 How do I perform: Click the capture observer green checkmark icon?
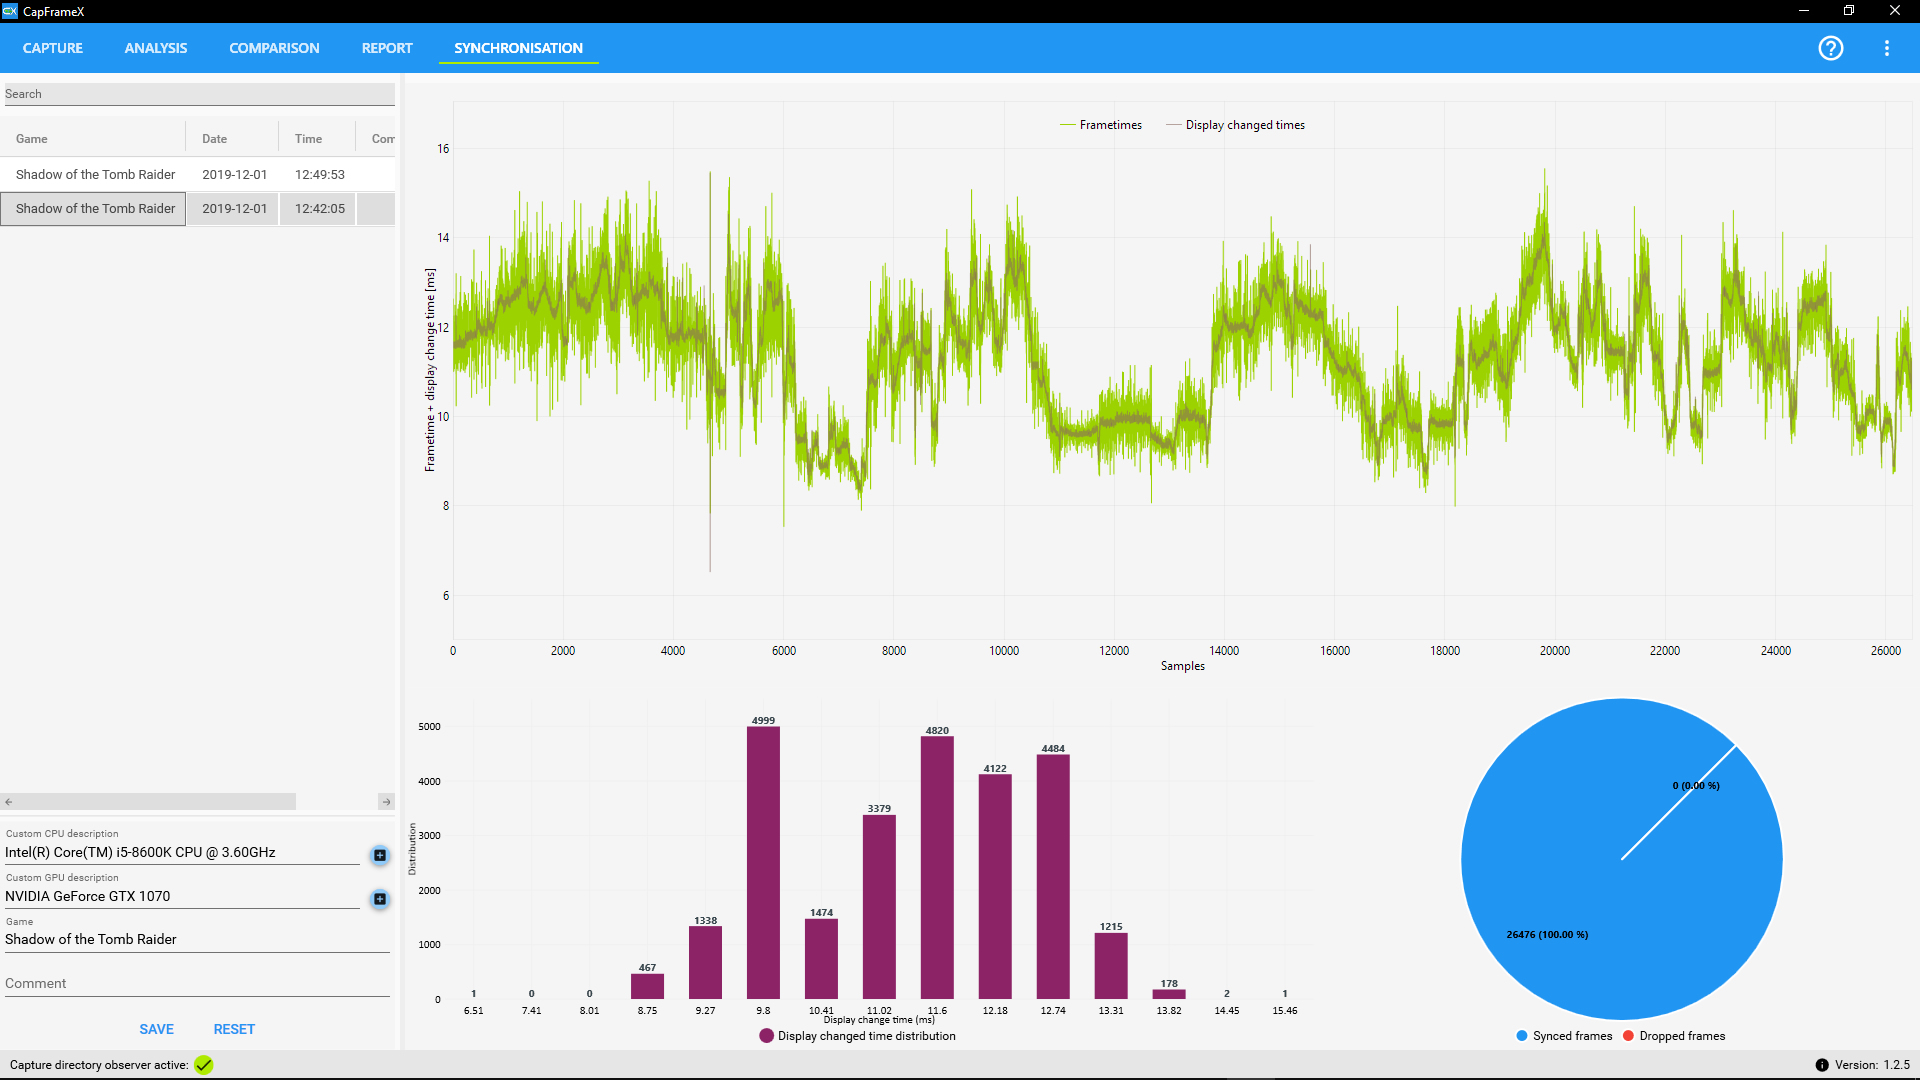tap(204, 1065)
